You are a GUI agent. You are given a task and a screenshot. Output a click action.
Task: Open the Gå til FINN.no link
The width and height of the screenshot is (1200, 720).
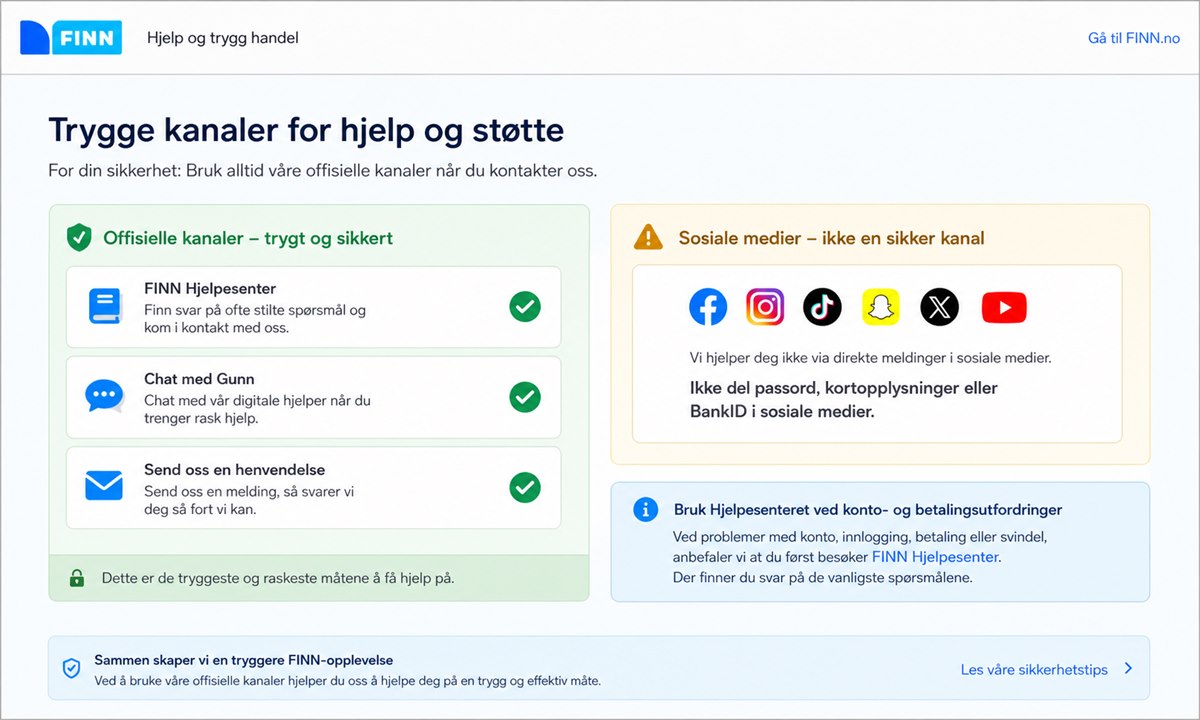[x=1134, y=38]
